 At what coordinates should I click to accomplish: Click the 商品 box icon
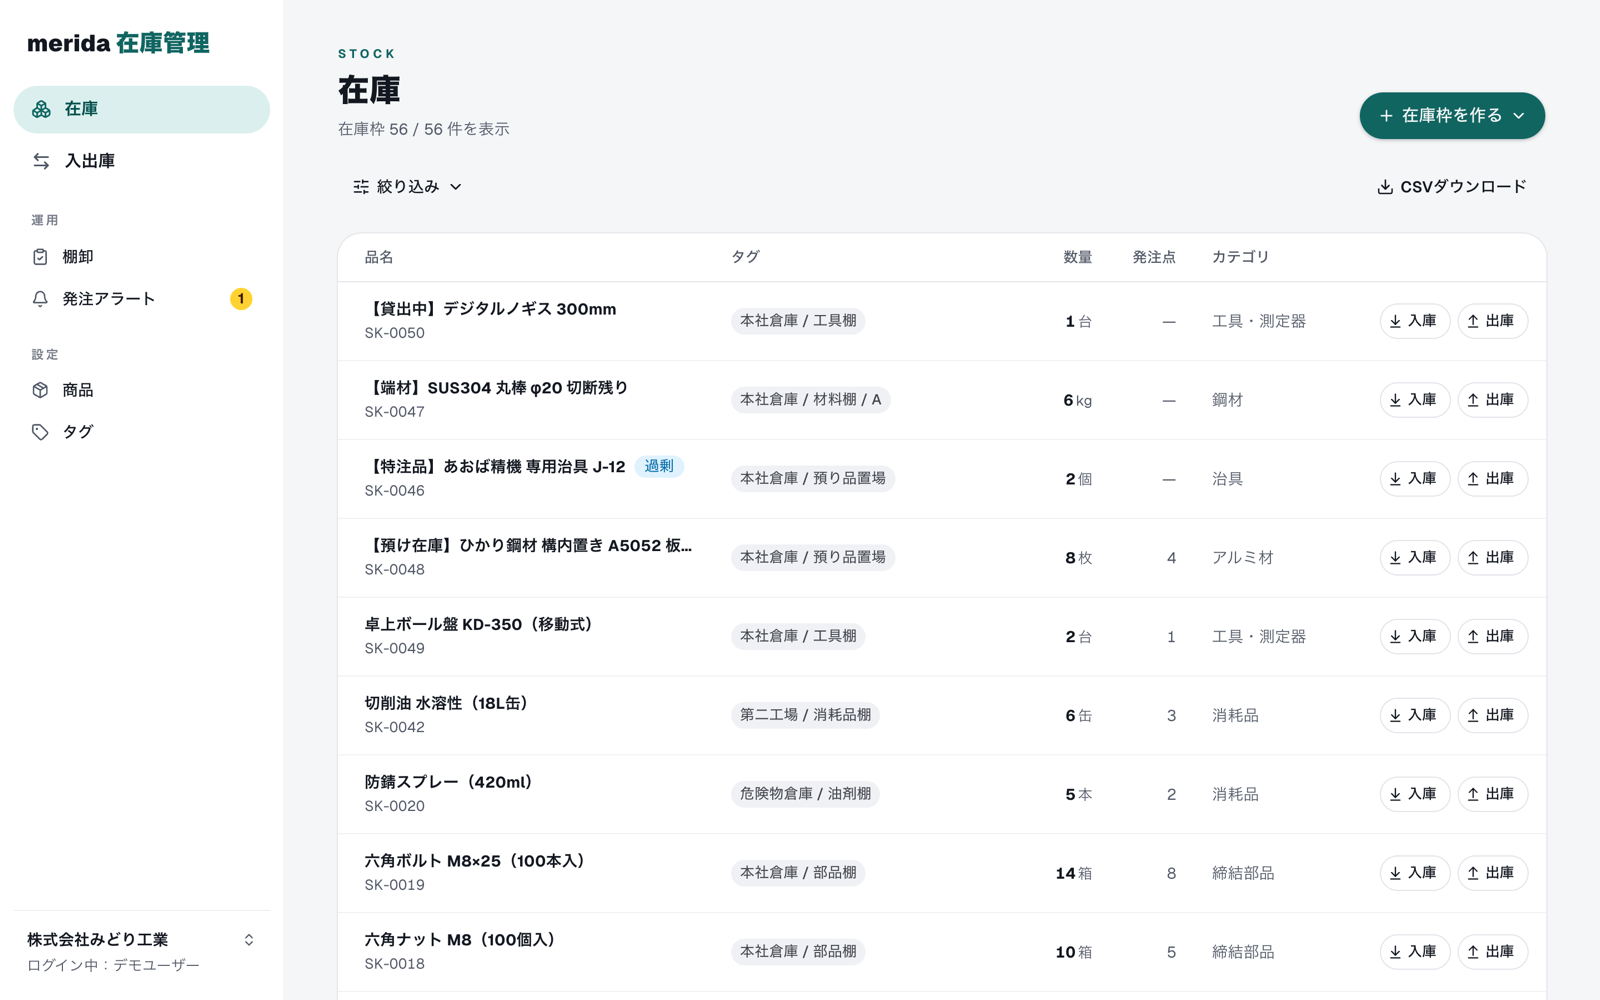click(x=40, y=390)
